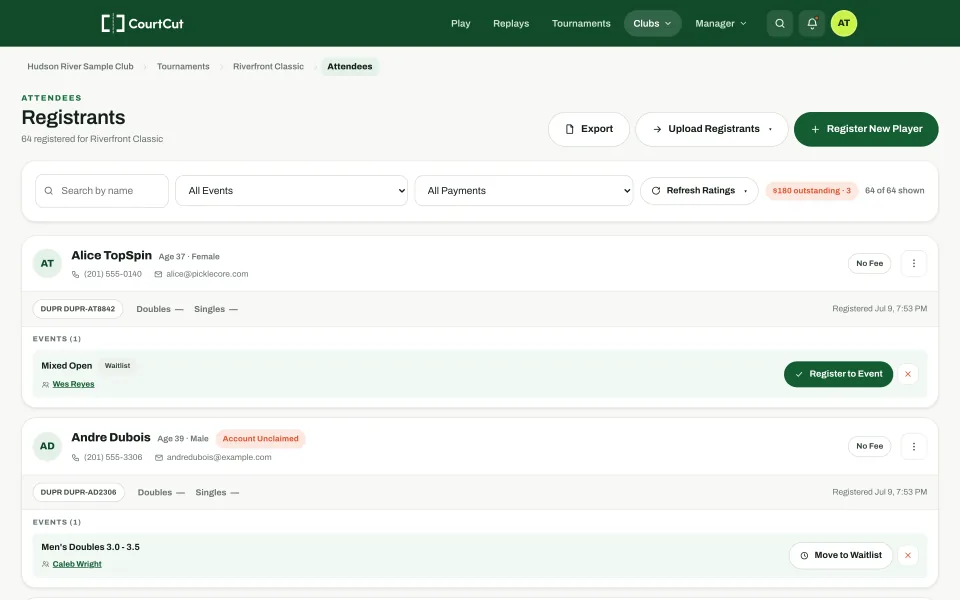The width and height of the screenshot is (960, 600).
Task: Open the search icon in header
Action: click(779, 23)
